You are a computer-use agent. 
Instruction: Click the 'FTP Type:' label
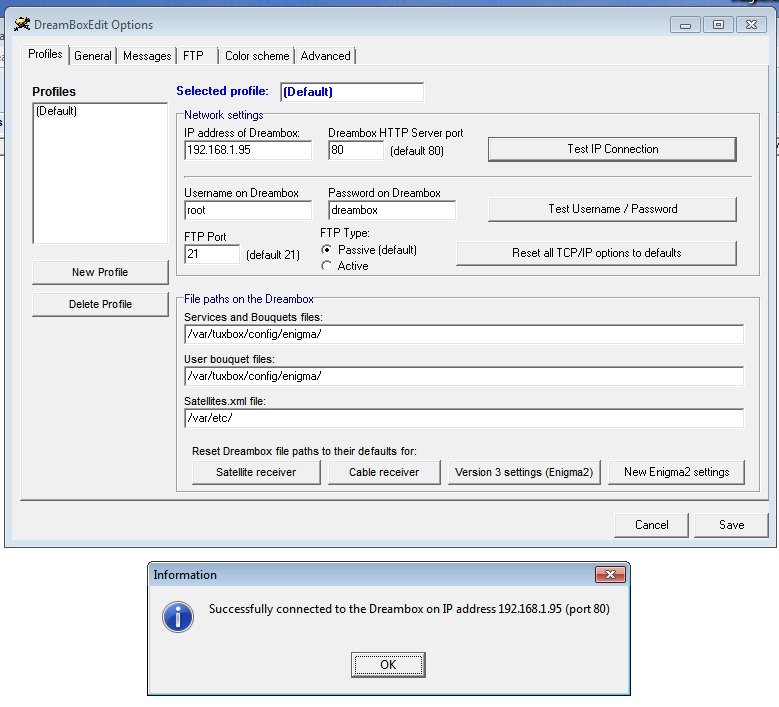pyautogui.click(x=345, y=233)
